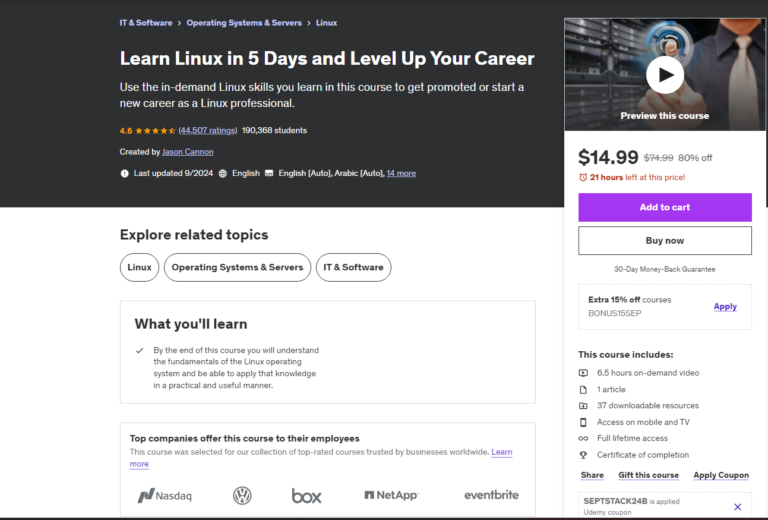Open the IT & Software breadcrumb

(146, 23)
